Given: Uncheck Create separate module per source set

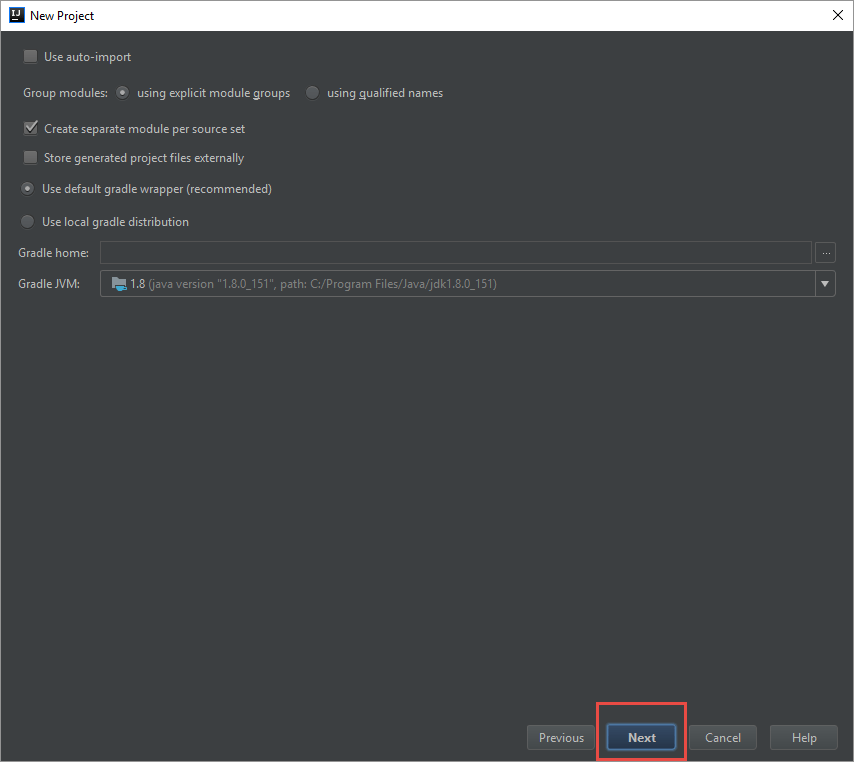Looking at the screenshot, I should (x=30, y=128).
